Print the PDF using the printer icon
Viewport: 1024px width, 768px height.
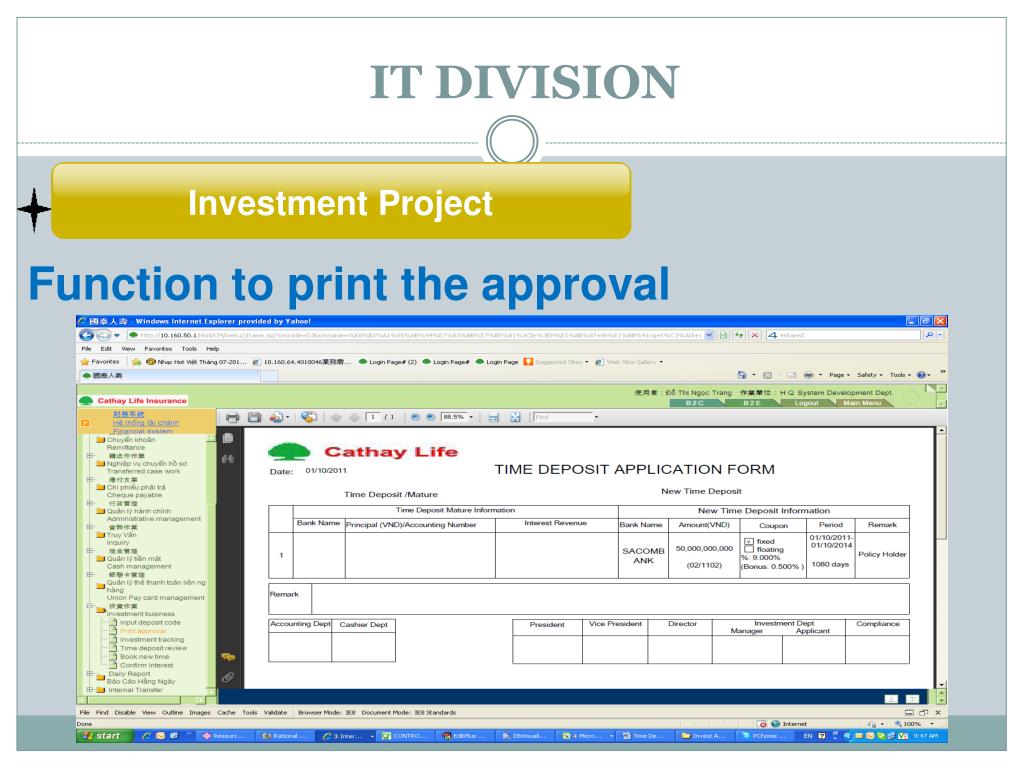point(232,417)
